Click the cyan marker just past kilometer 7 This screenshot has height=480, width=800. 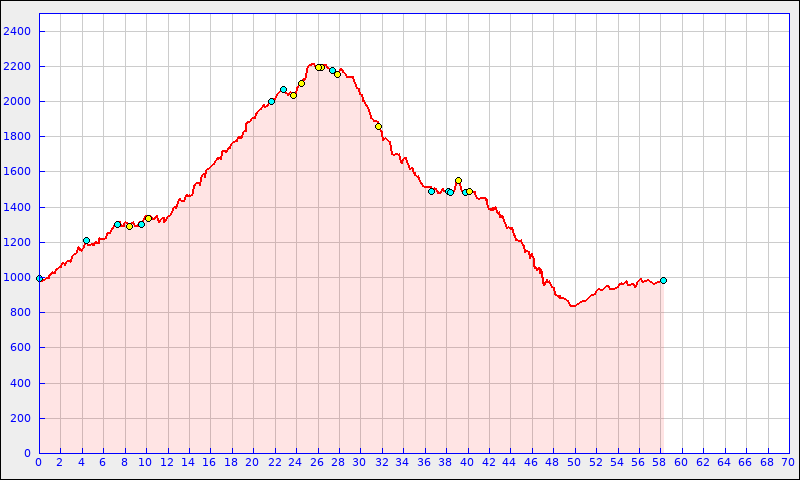(x=117, y=224)
